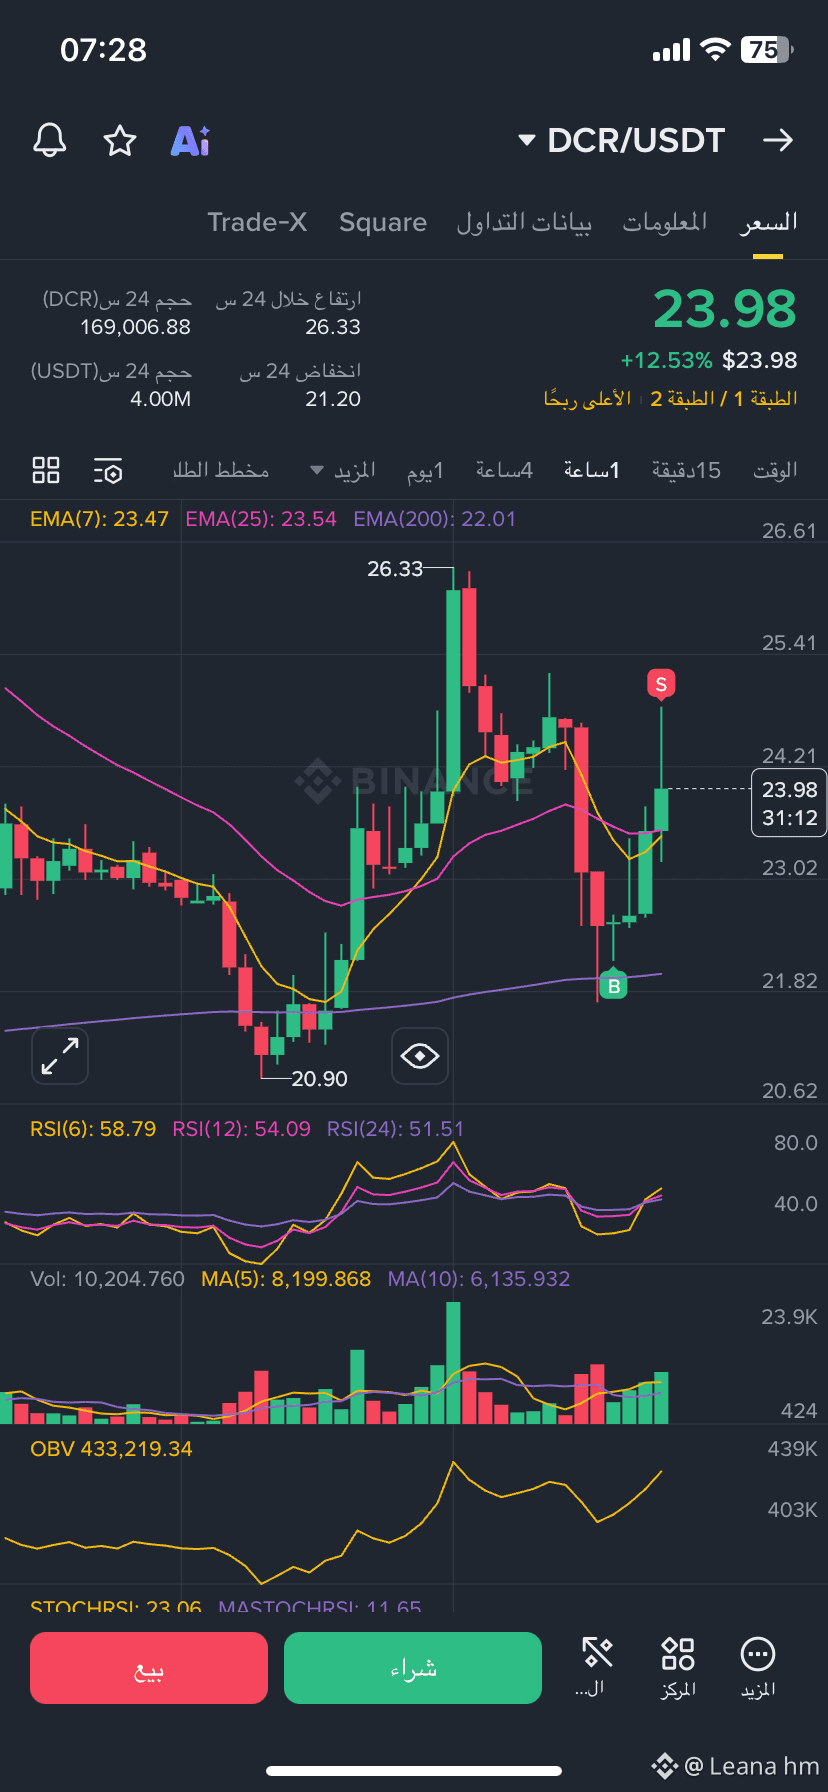Tap the cellular signal bars icon
The height and width of the screenshot is (1792, 828).
[x=671, y=50]
